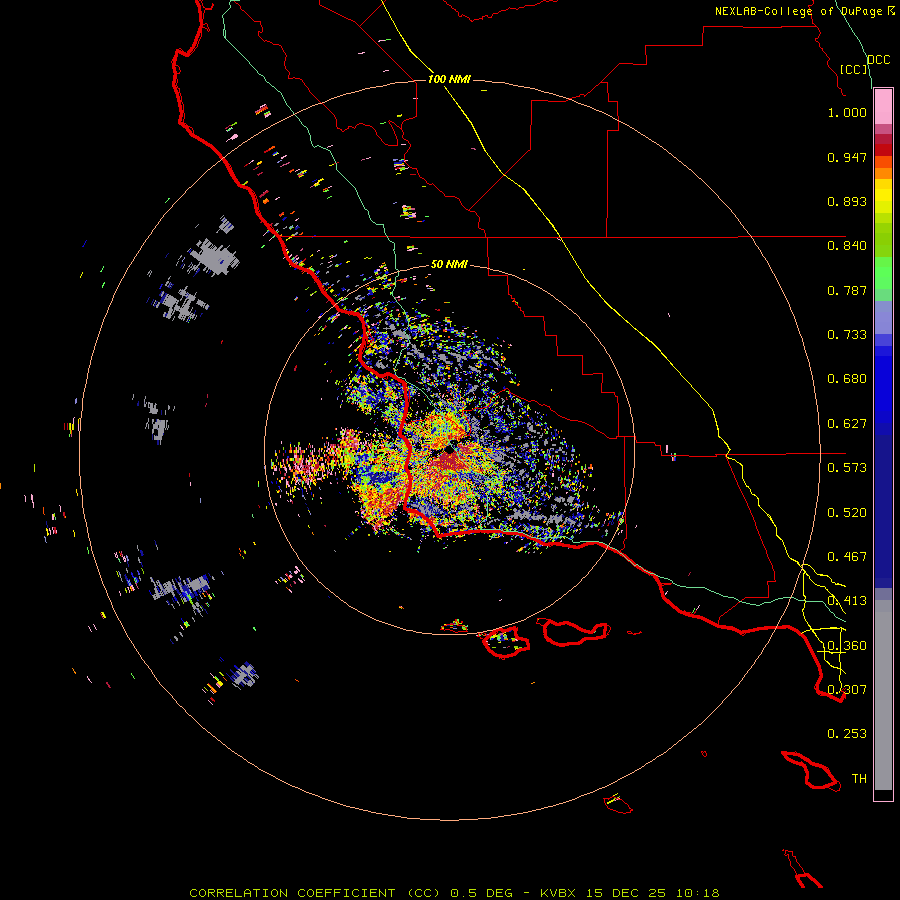
Task: Click the 0.360 legend value
Action: tap(847, 646)
